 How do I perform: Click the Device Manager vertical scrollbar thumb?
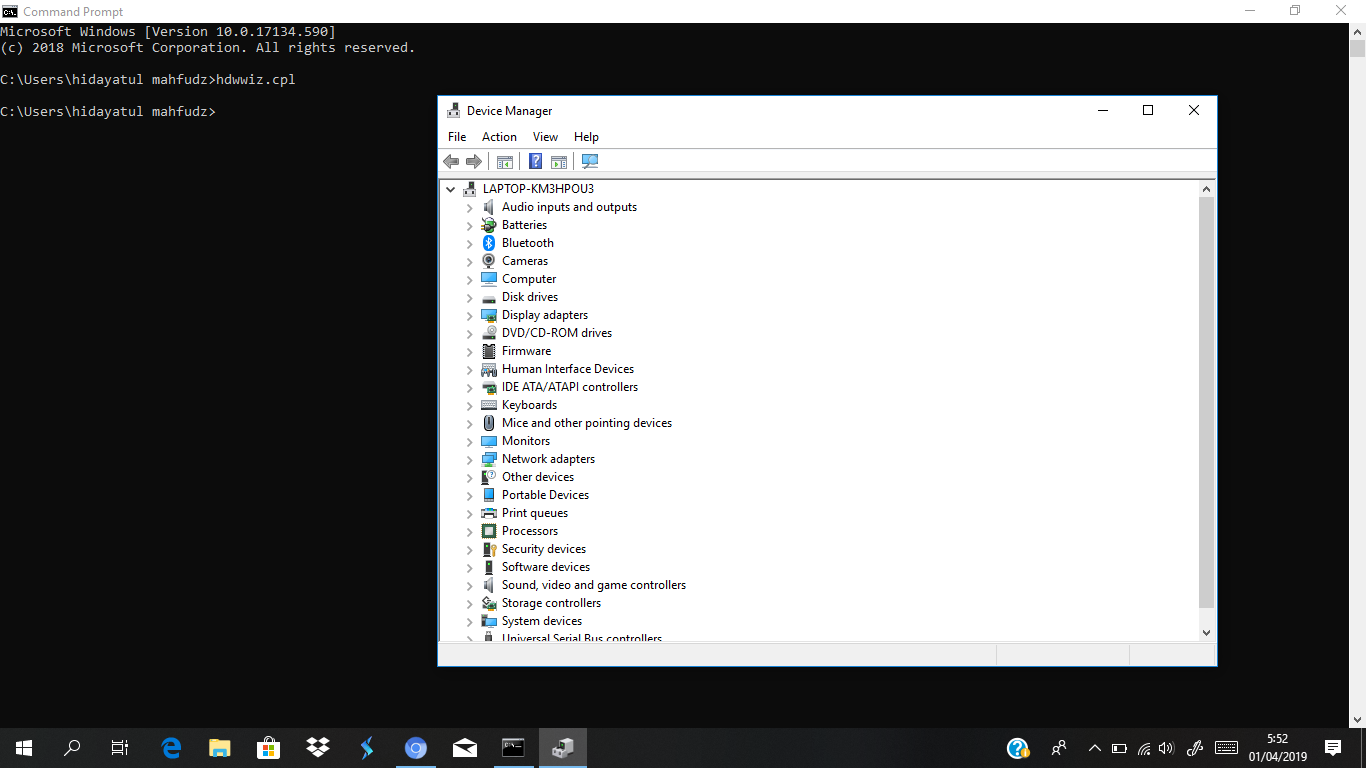click(1206, 402)
